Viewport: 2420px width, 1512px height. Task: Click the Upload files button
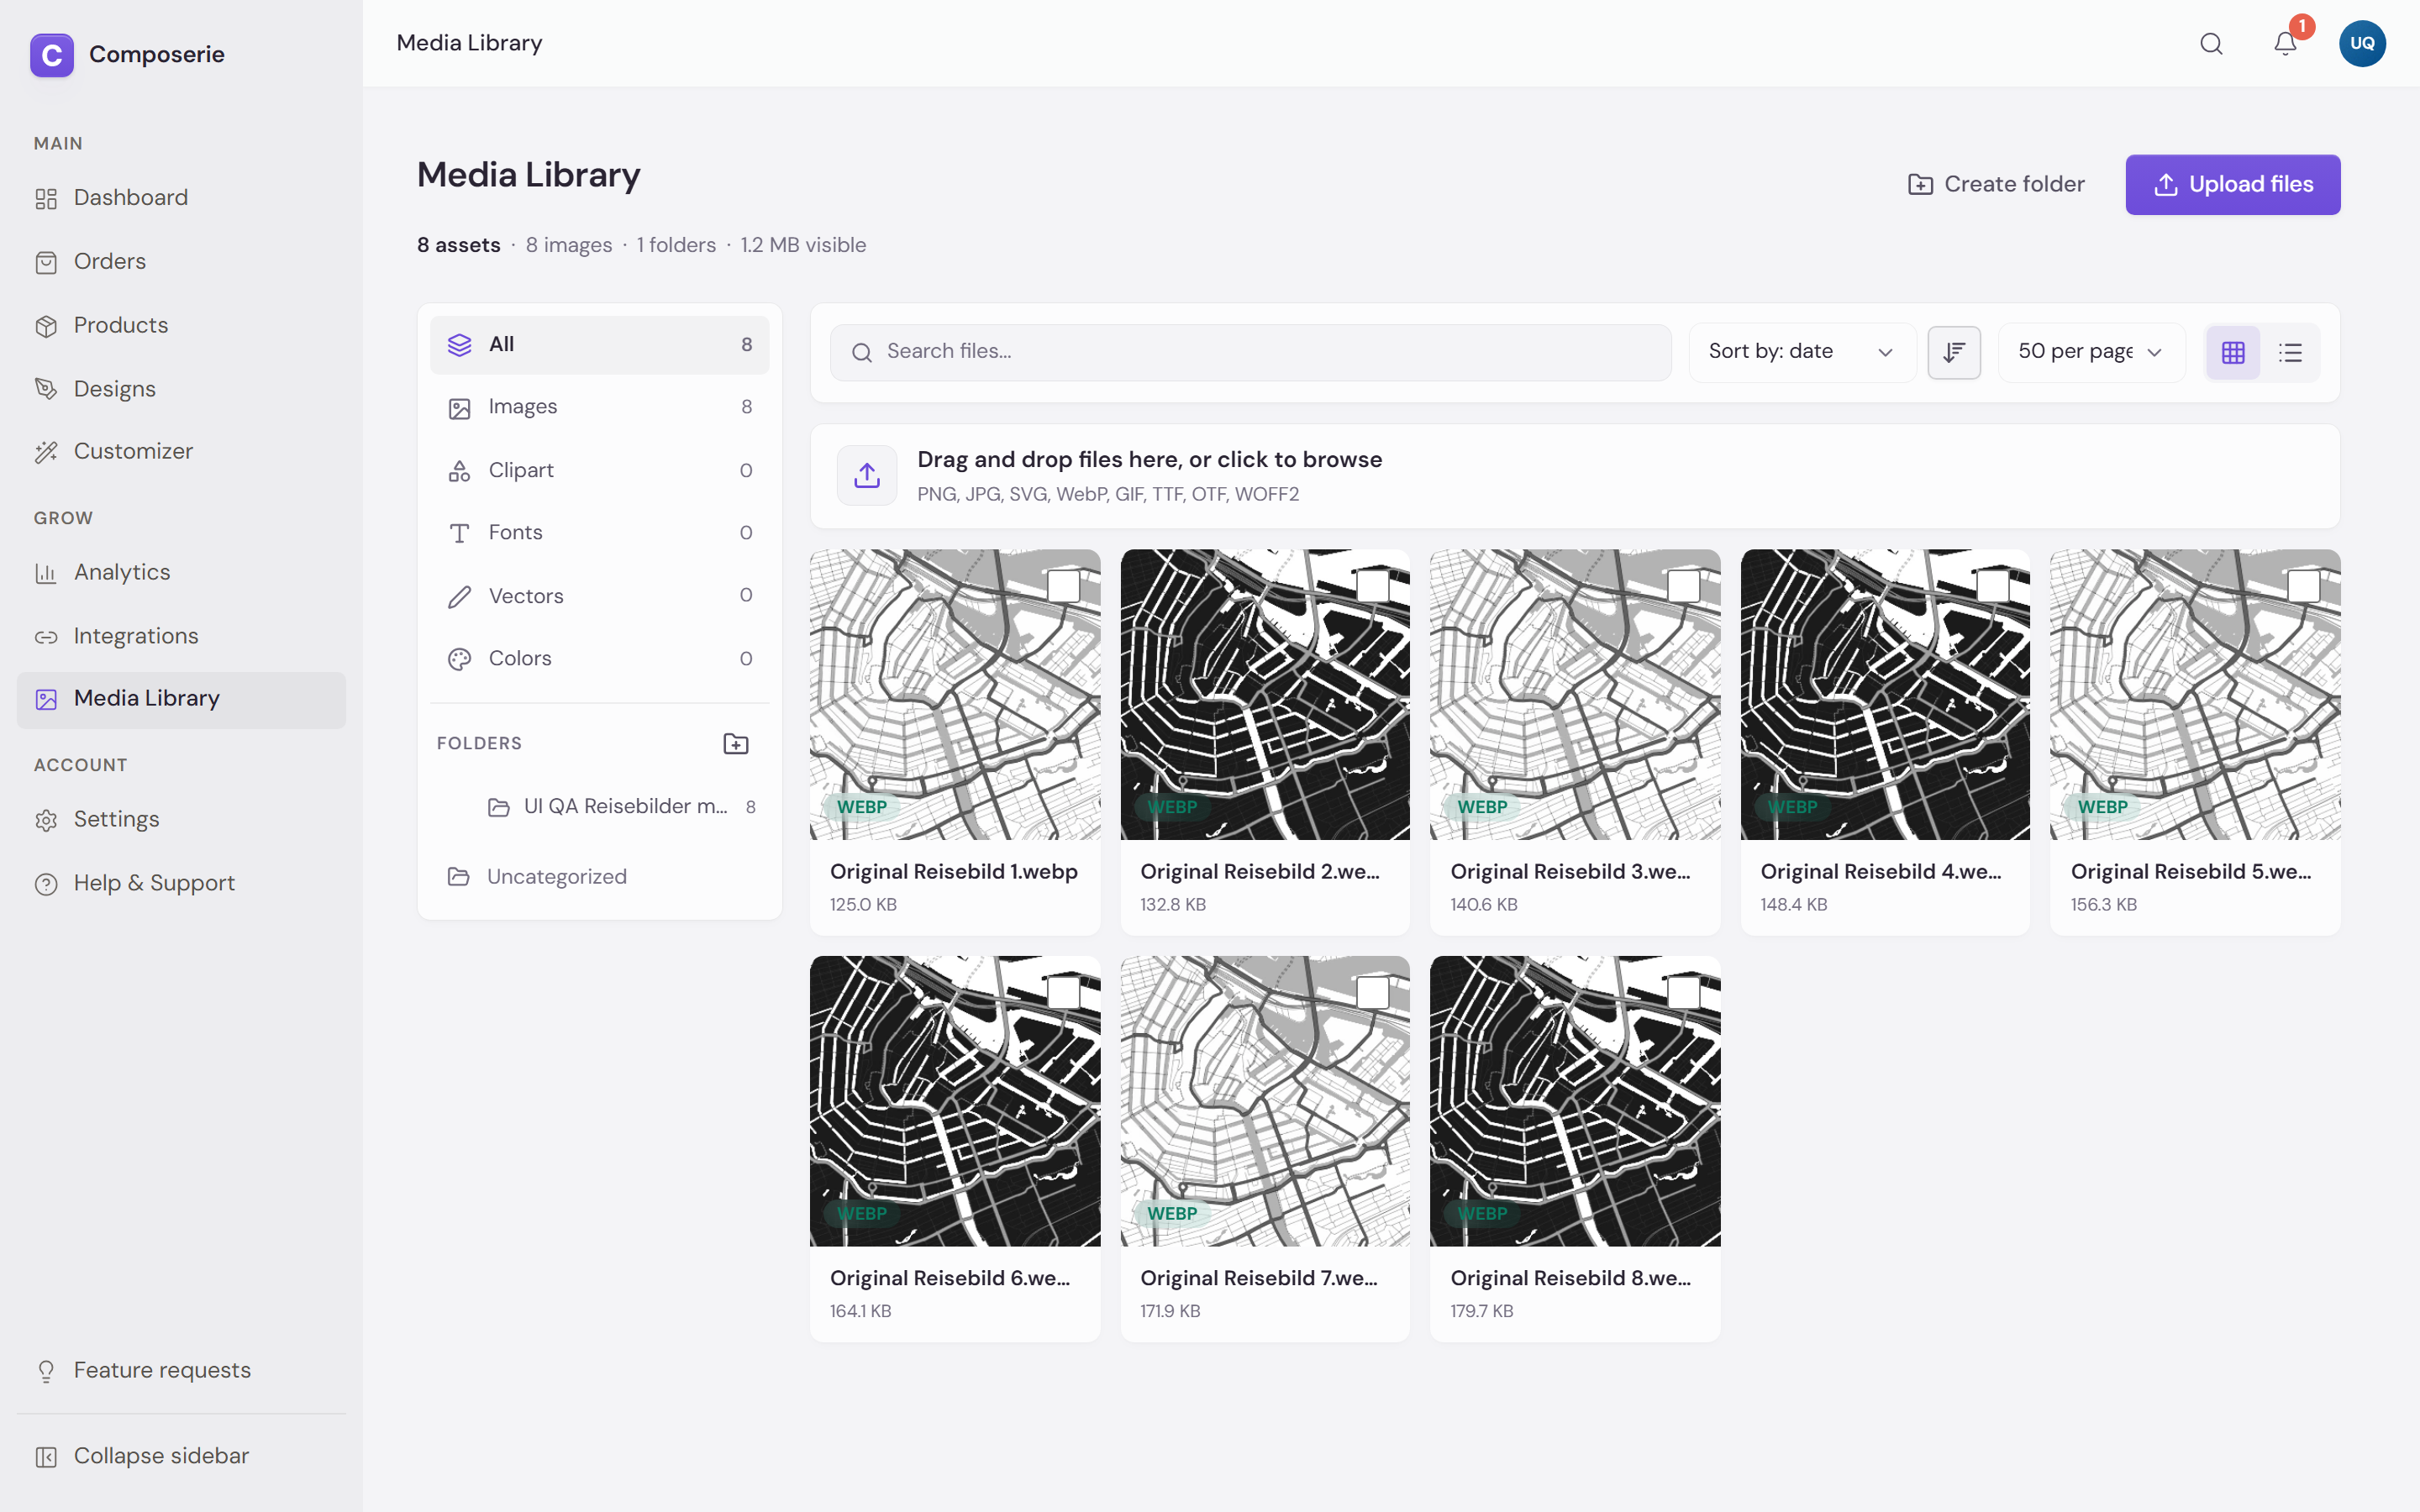point(2232,185)
